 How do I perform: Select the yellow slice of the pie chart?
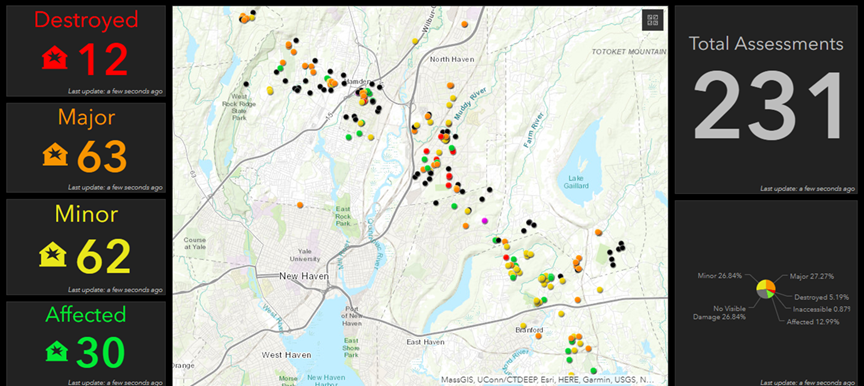762,285
